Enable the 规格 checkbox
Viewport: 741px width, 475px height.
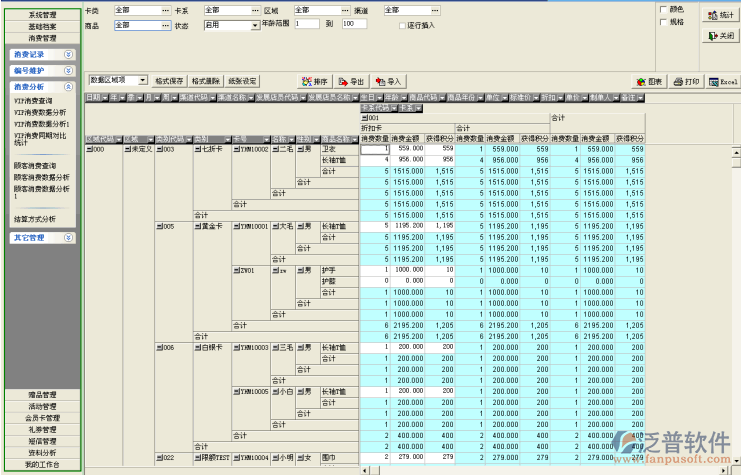663,21
